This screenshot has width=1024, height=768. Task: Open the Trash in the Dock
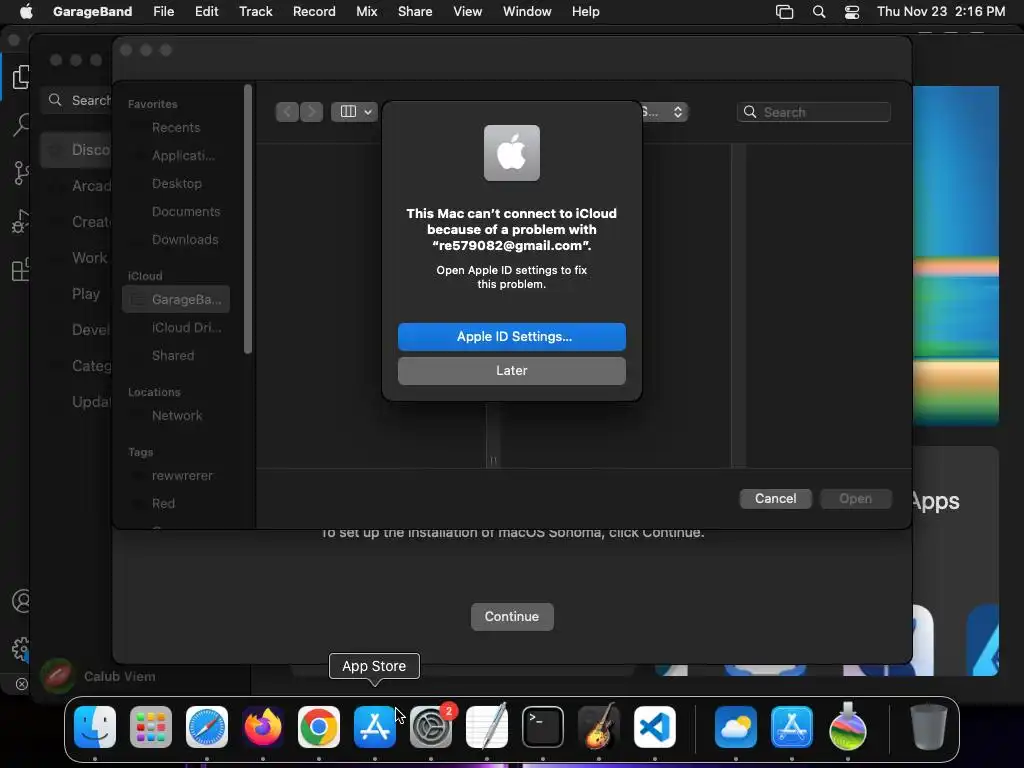point(929,727)
